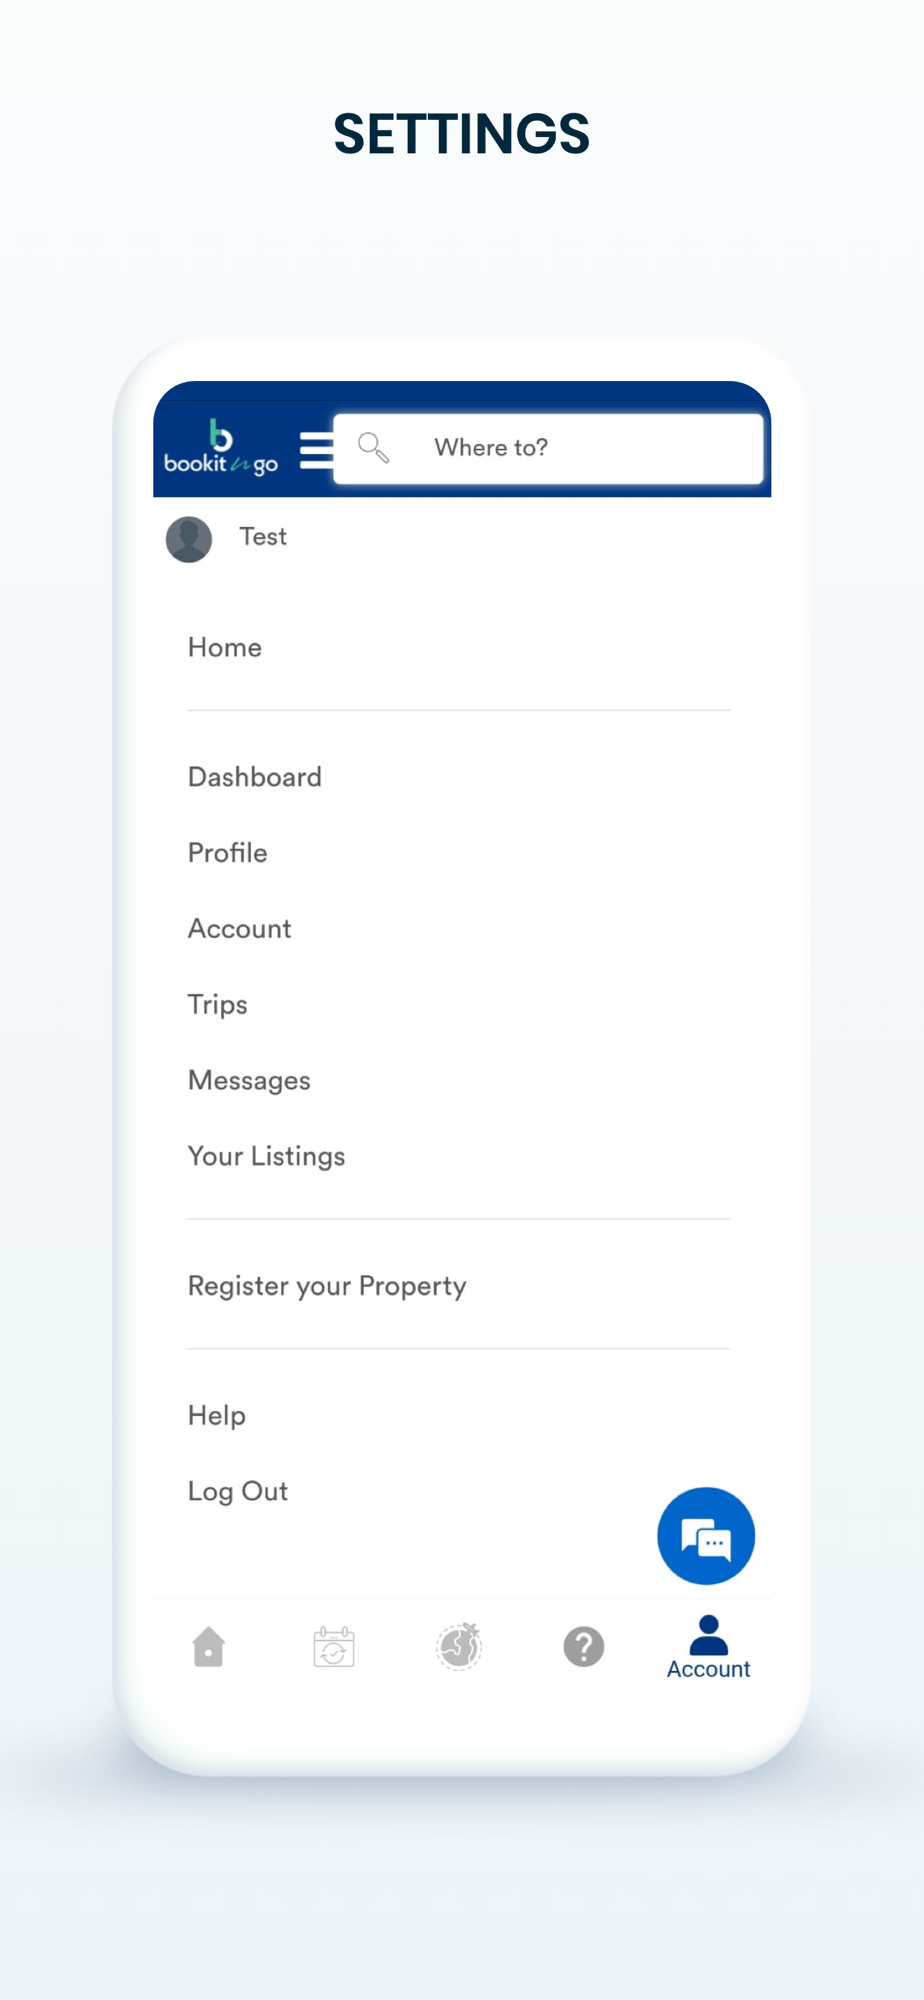Open the calendar bookings icon
The width and height of the screenshot is (924, 2000).
click(334, 1646)
